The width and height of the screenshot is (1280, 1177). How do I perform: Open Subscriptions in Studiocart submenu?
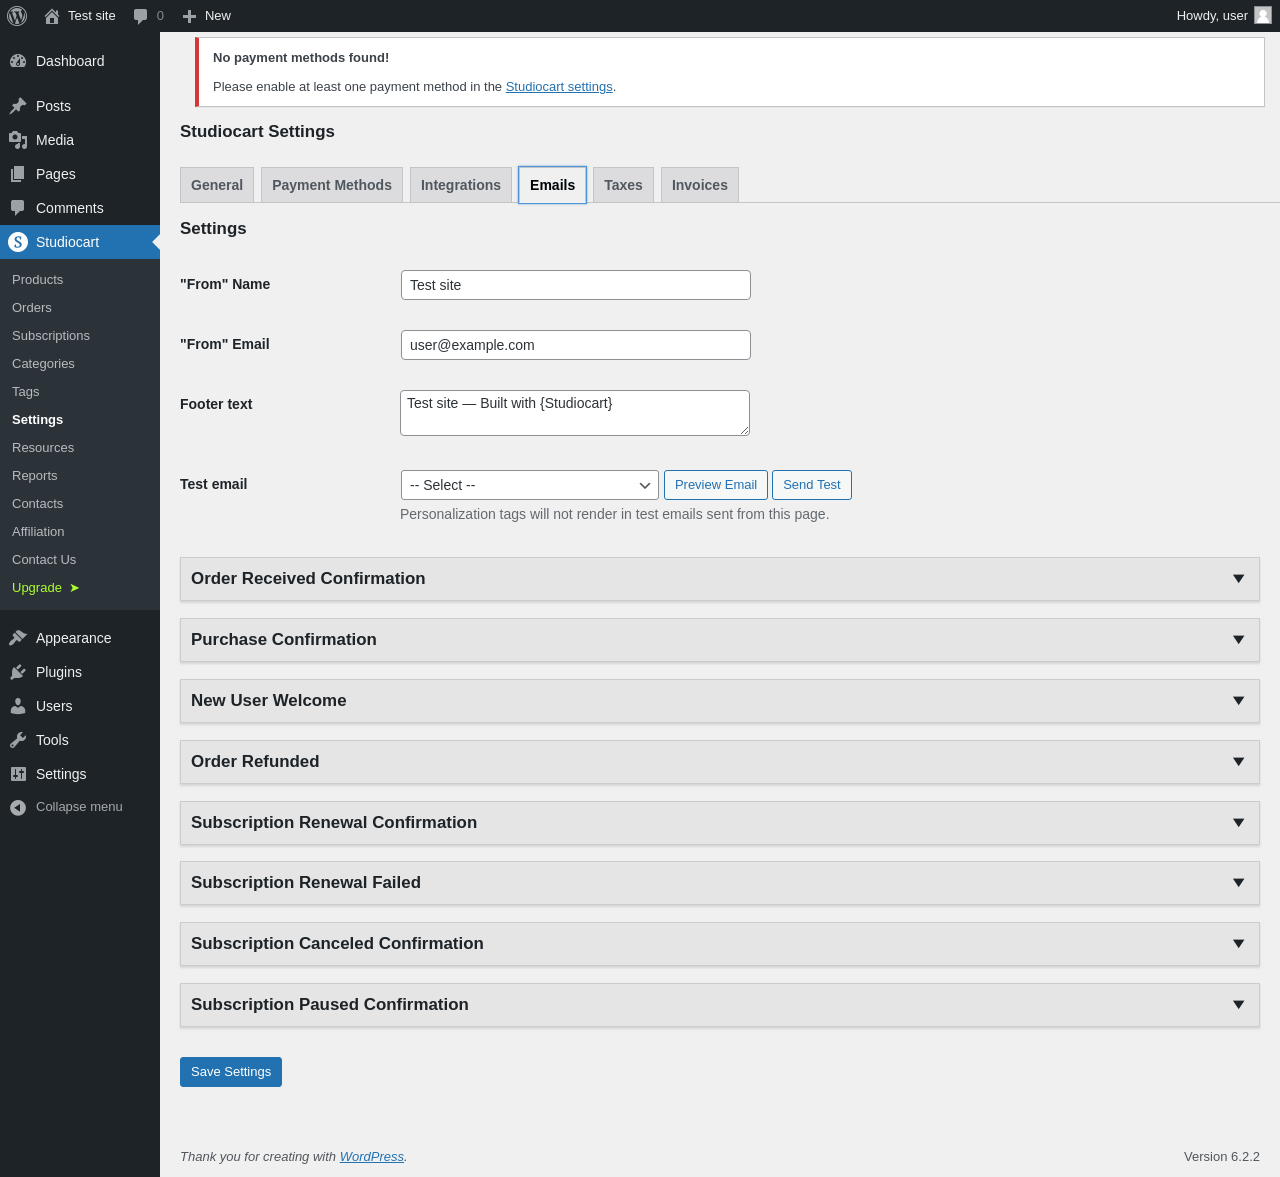[x=51, y=336]
